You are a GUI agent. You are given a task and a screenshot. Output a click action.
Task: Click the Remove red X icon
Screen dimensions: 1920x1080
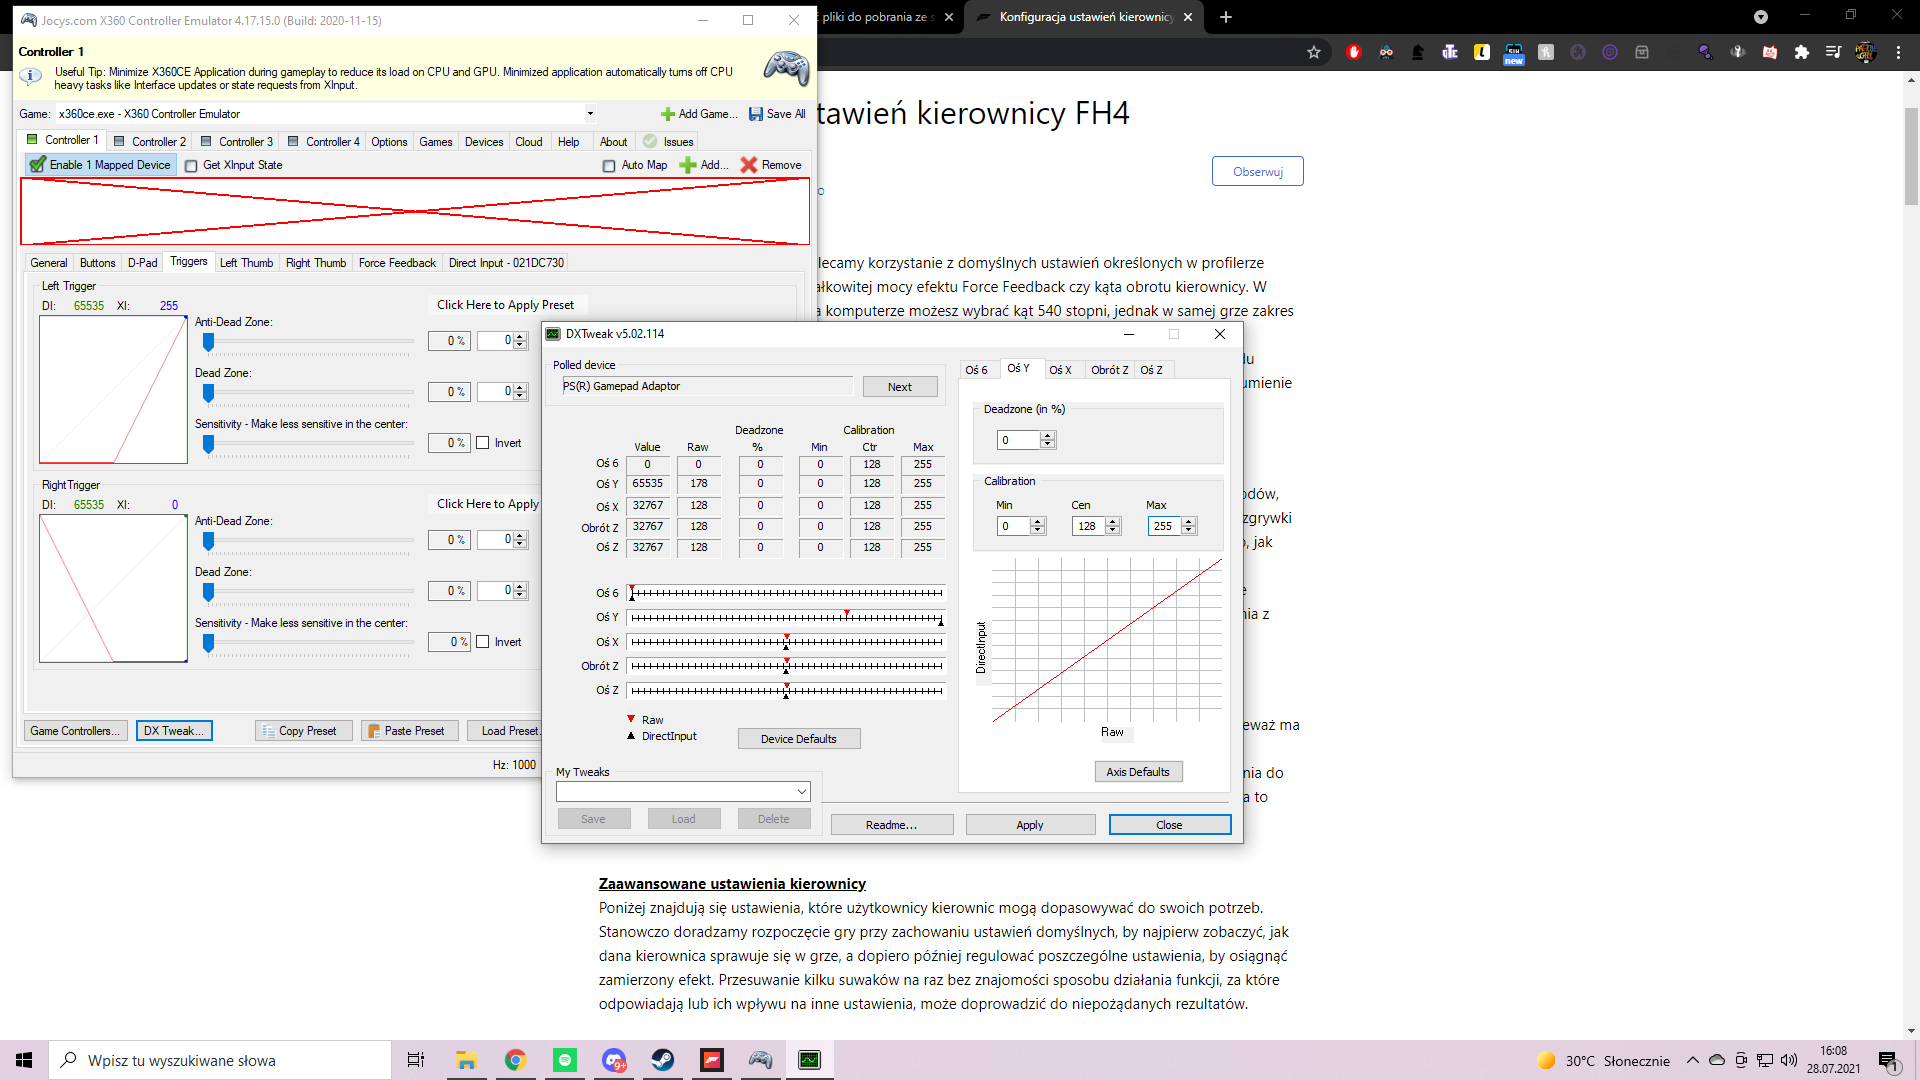point(749,165)
